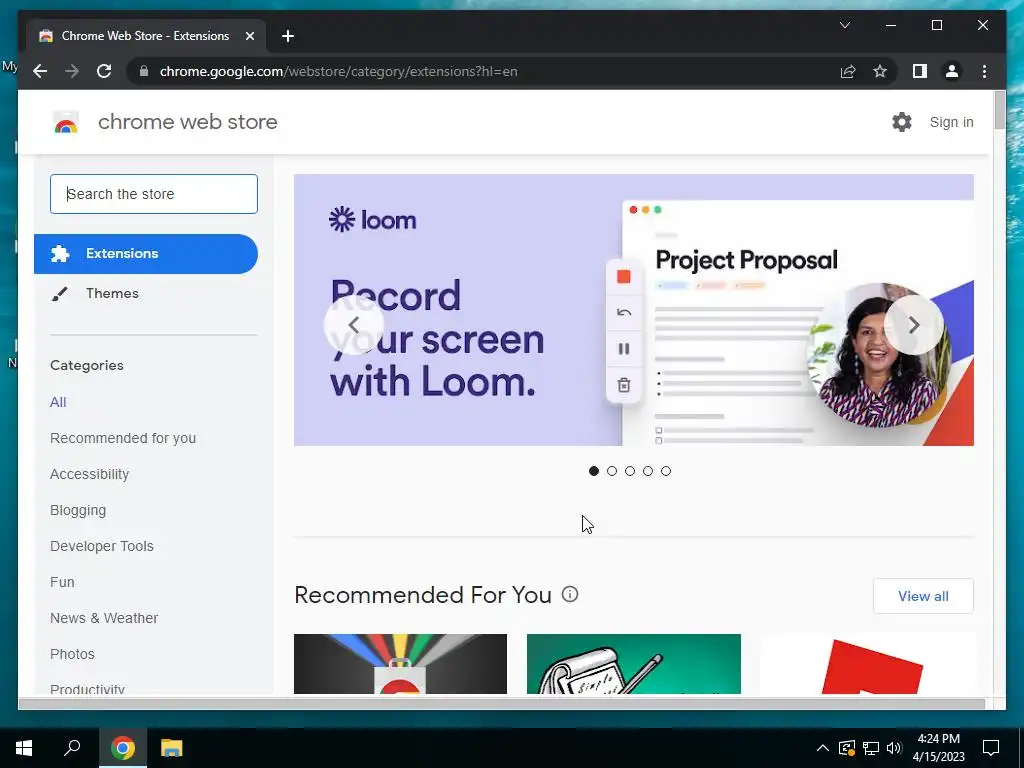Bookmark this tab with the star icon

point(880,71)
